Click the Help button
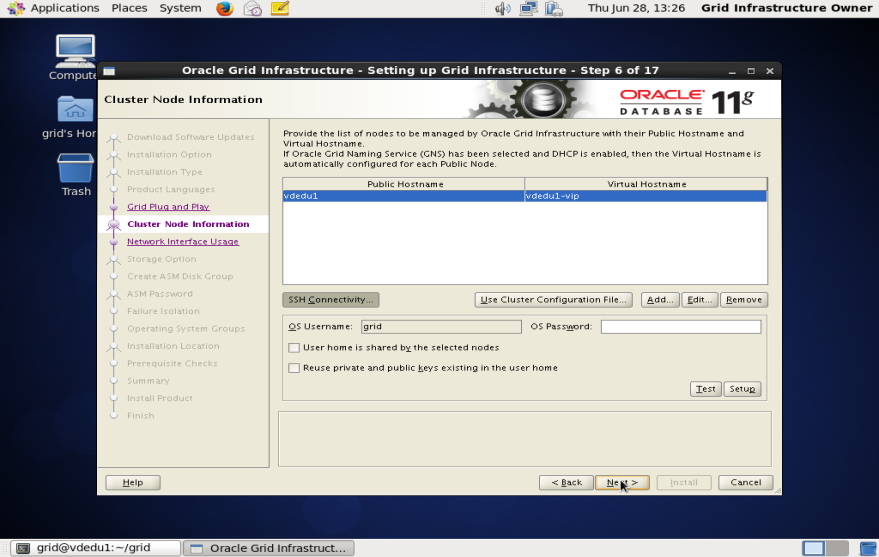The height and width of the screenshot is (557, 879). (x=133, y=482)
